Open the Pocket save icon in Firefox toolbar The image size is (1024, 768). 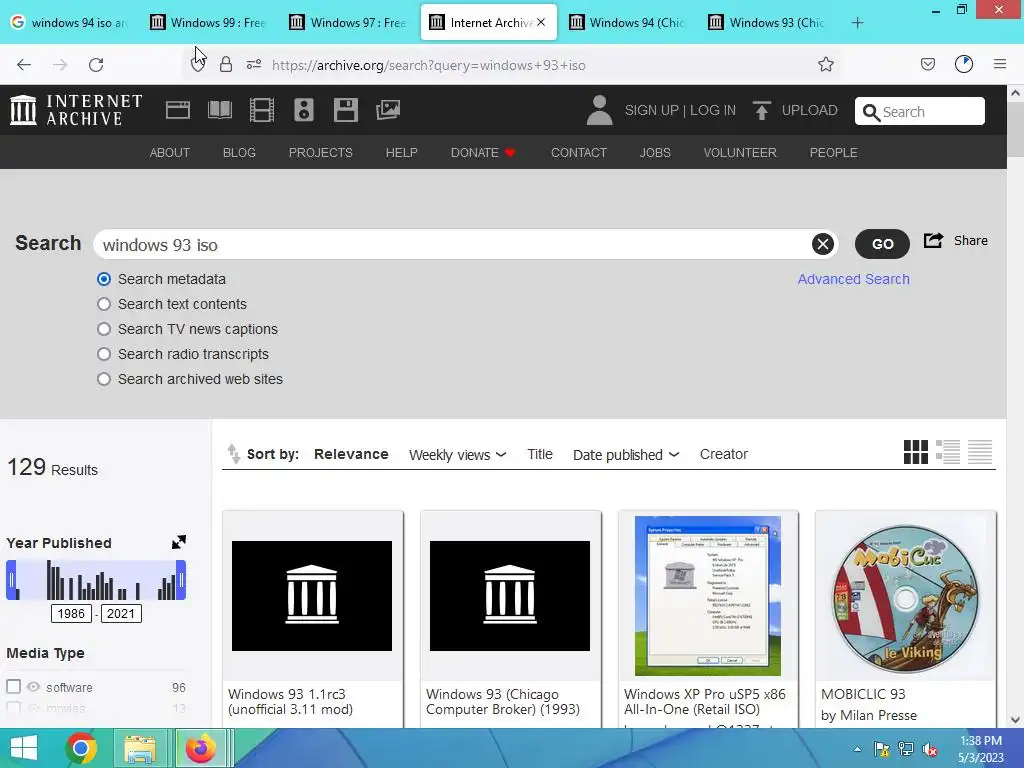(x=927, y=64)
